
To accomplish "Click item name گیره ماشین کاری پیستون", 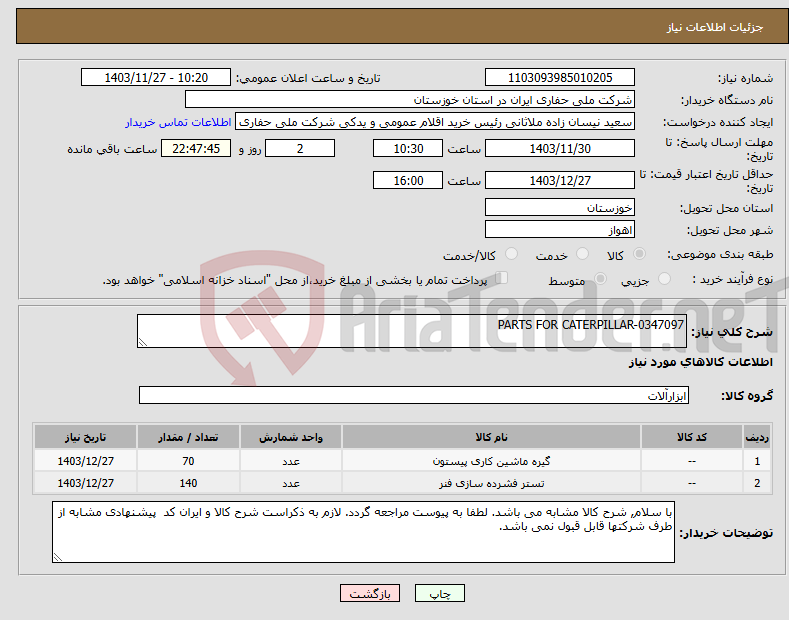I will pos(491,461).
